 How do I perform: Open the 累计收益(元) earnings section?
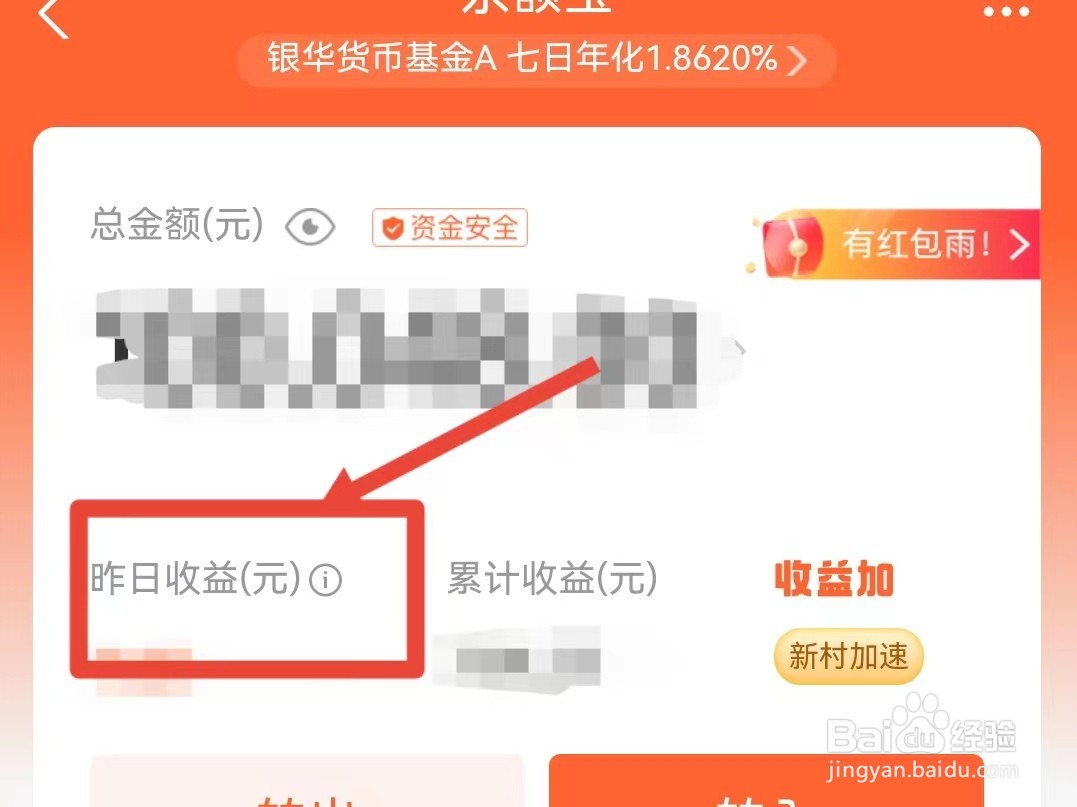pyautogui.click(x=552, y=578)
